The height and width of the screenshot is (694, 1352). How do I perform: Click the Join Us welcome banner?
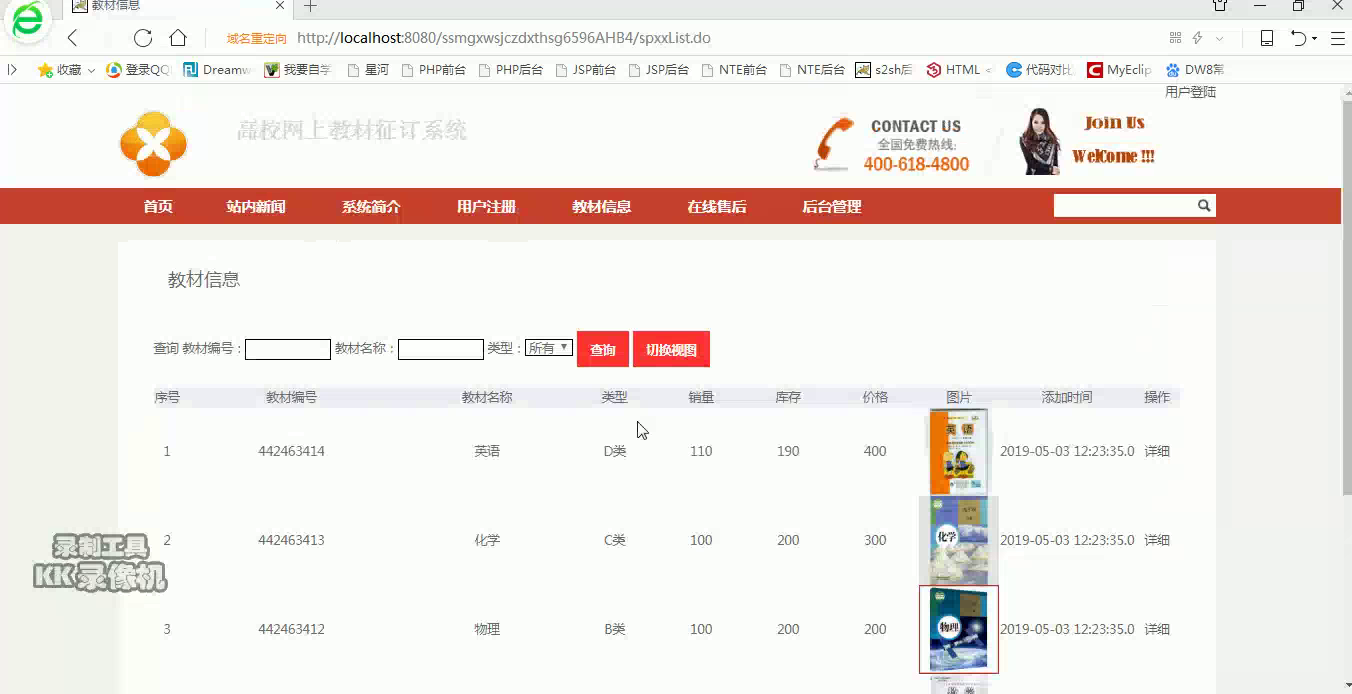(x=1086, y=142)
